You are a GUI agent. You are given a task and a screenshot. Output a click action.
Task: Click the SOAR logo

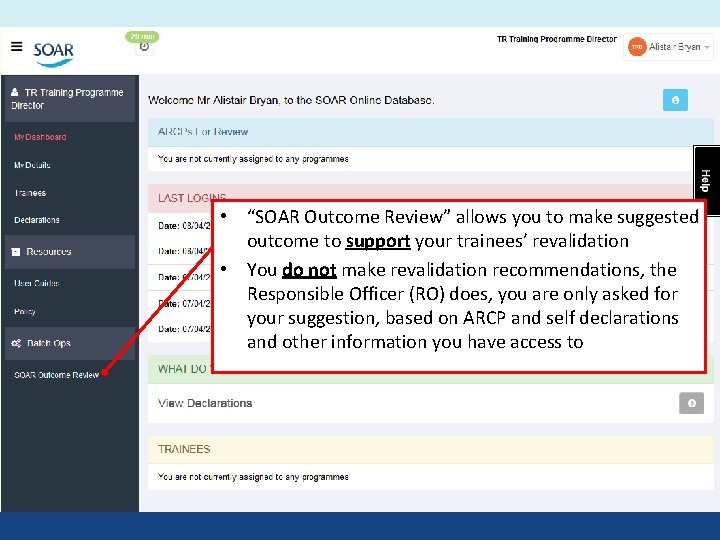point(53,54)
